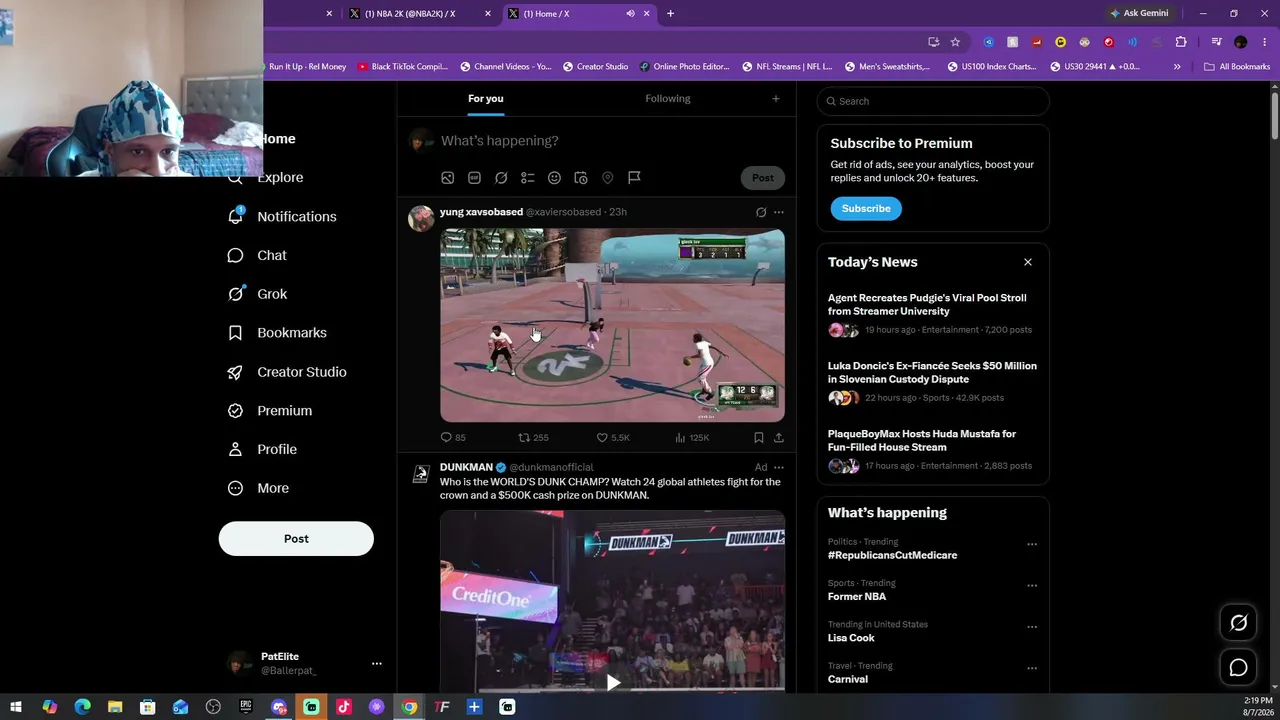Screen dimensions: 1280x720
Task: Add a poll to the new post
Action: (527, 178)
